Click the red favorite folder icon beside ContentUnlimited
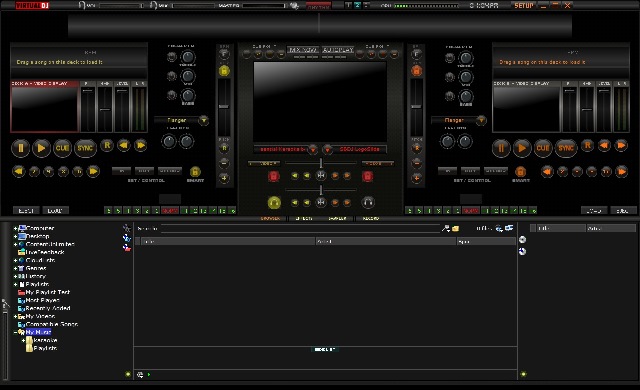This screenshot has width=640, height=390. (x=127, y=248)
